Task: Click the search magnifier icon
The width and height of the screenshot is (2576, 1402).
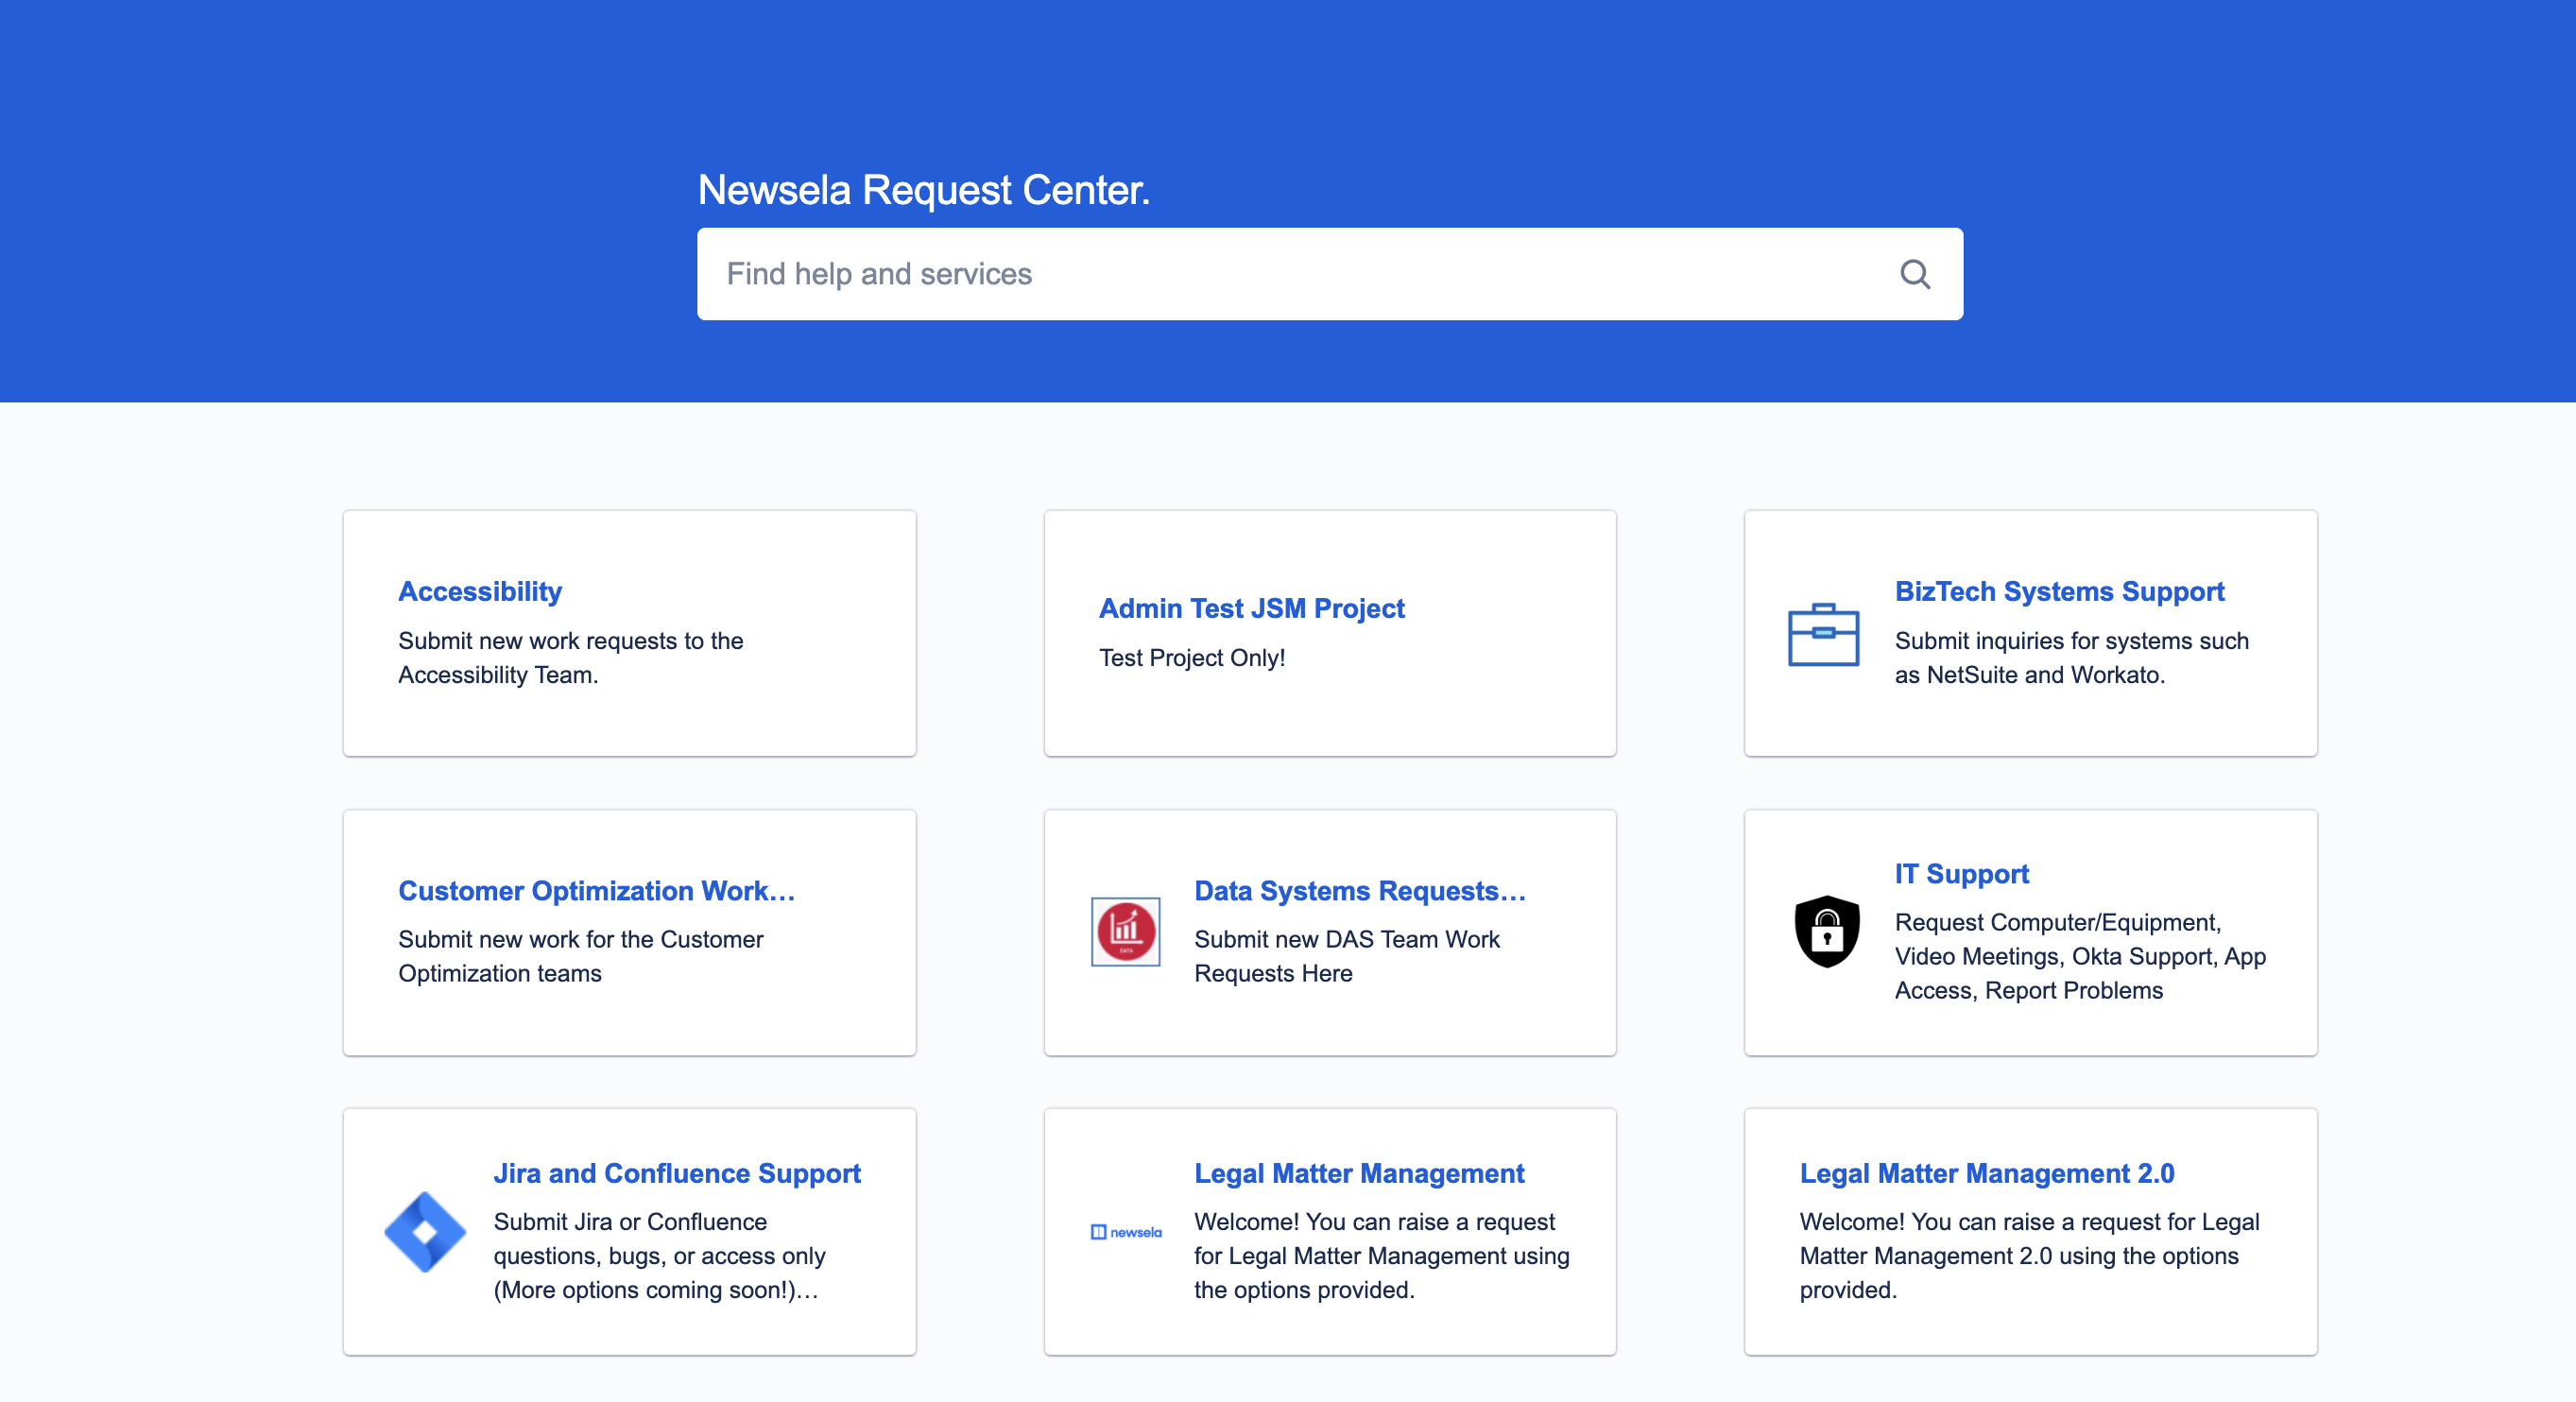Action: [x=1914, y=274]
